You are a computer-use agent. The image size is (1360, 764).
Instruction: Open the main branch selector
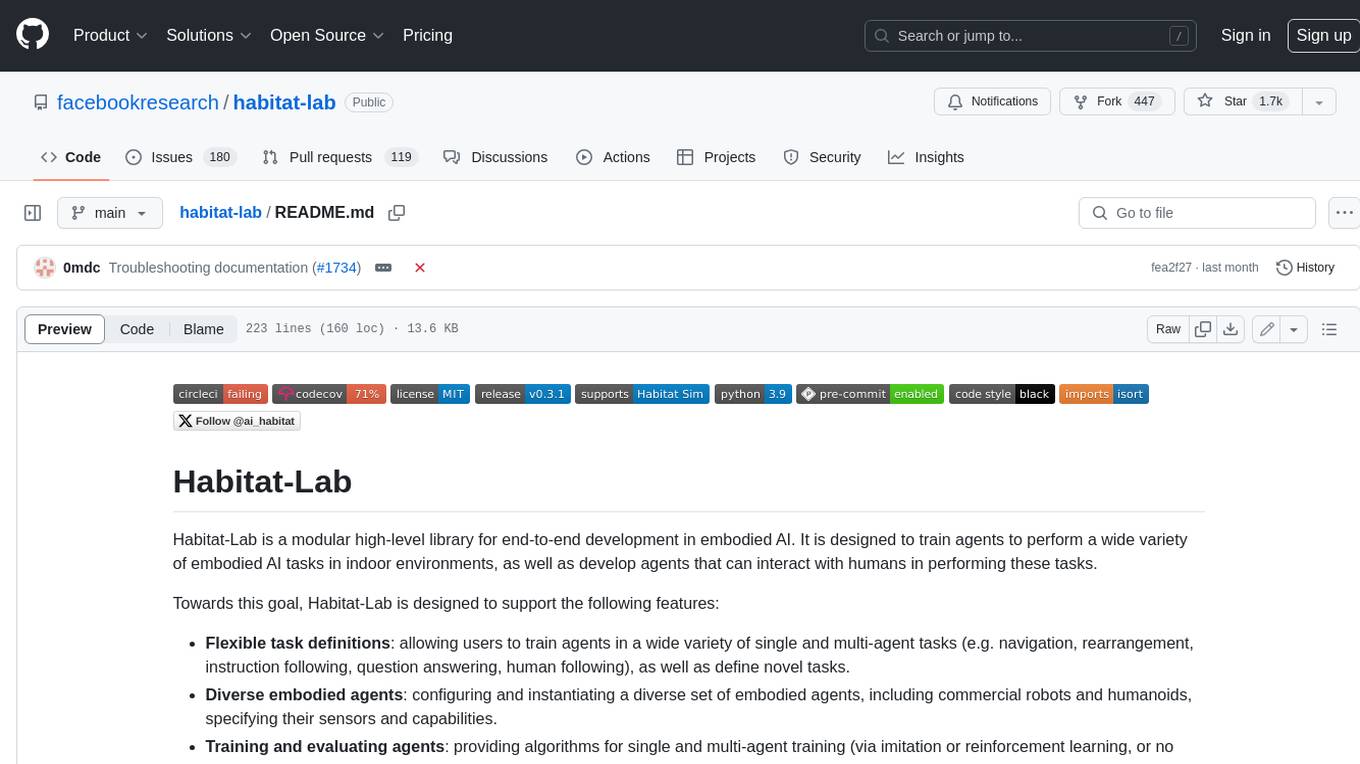tap(110, 213)
